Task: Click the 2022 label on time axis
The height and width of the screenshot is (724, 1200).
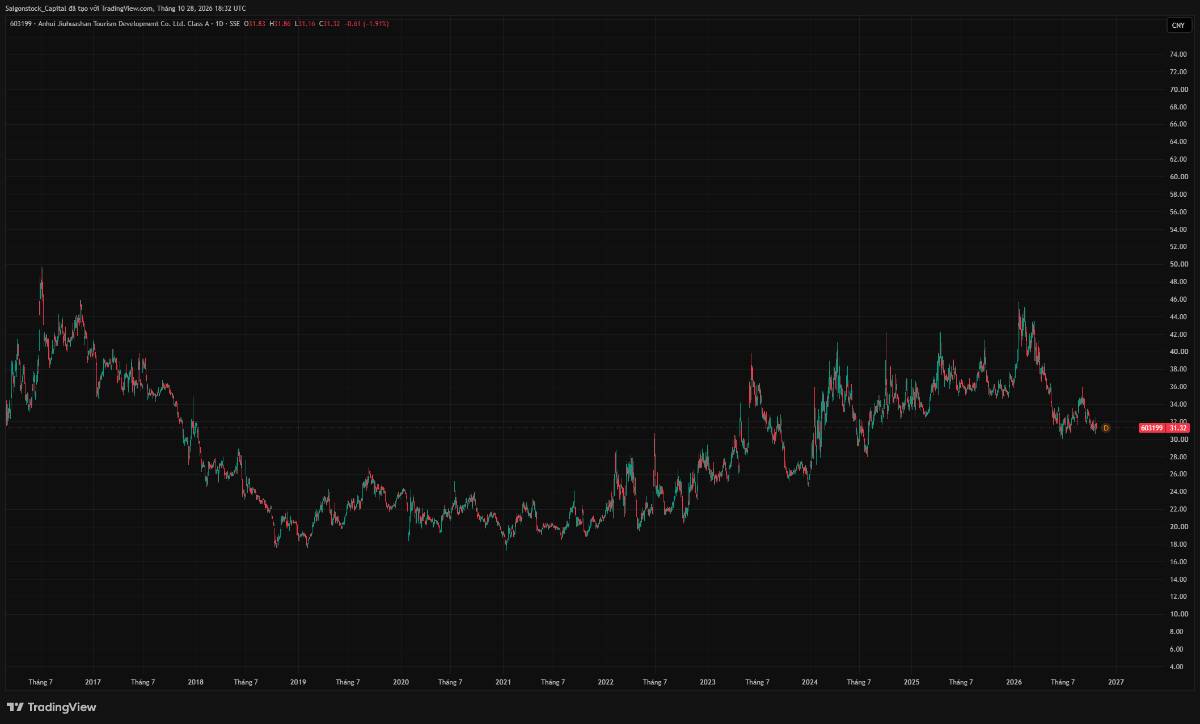Action: [605, 682]
